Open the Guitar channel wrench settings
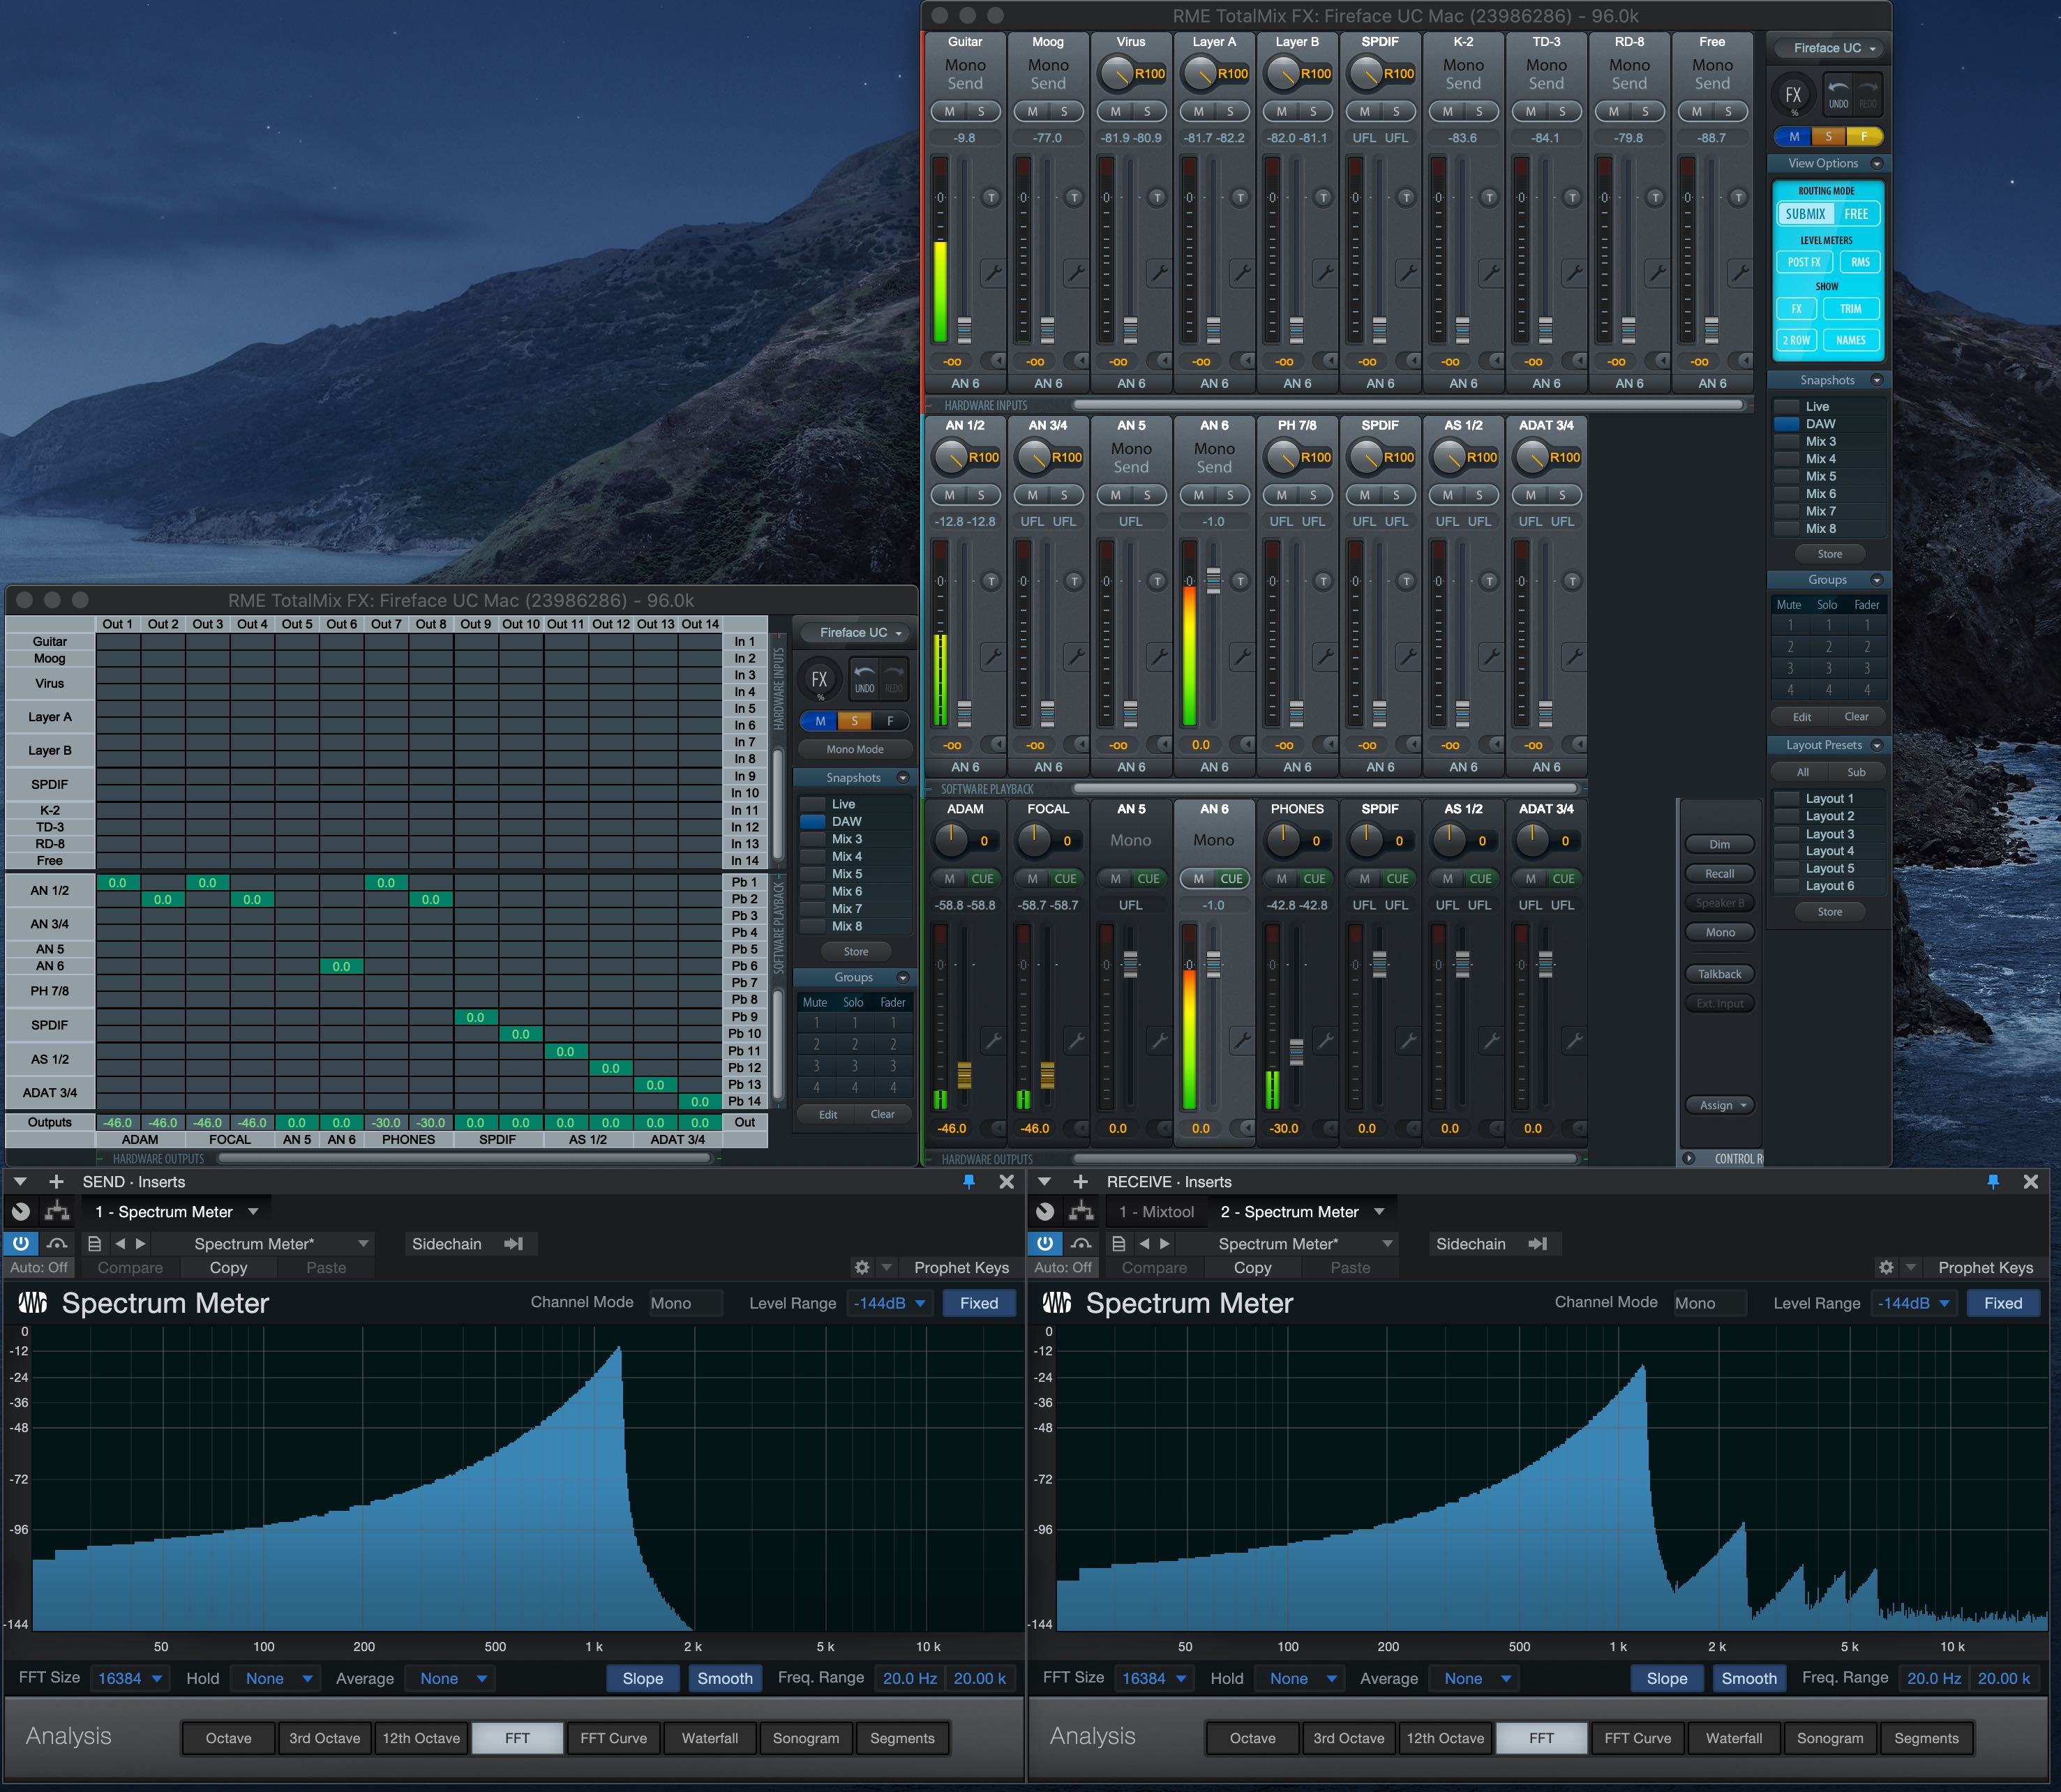The height and width of the screenshot is (1792, 2061). click(x=992, y=272)
